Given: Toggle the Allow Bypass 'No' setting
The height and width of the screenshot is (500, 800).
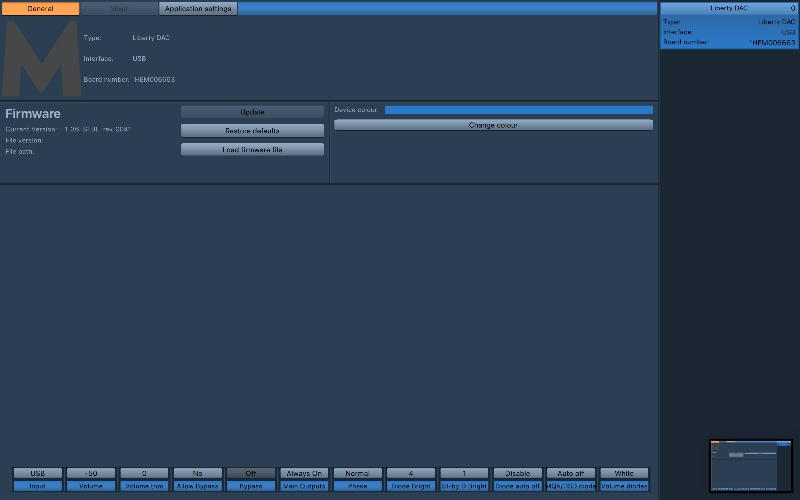Looking at the screenshot, I should point(198,473).
